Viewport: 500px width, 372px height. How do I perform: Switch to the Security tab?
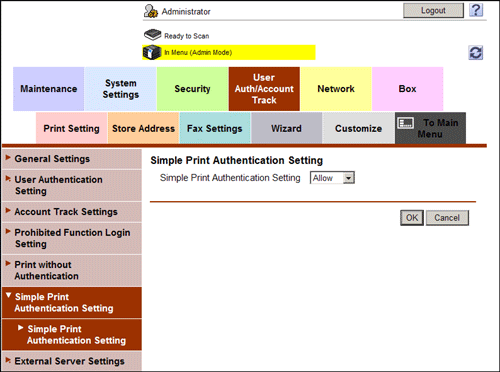pos(192,89)
